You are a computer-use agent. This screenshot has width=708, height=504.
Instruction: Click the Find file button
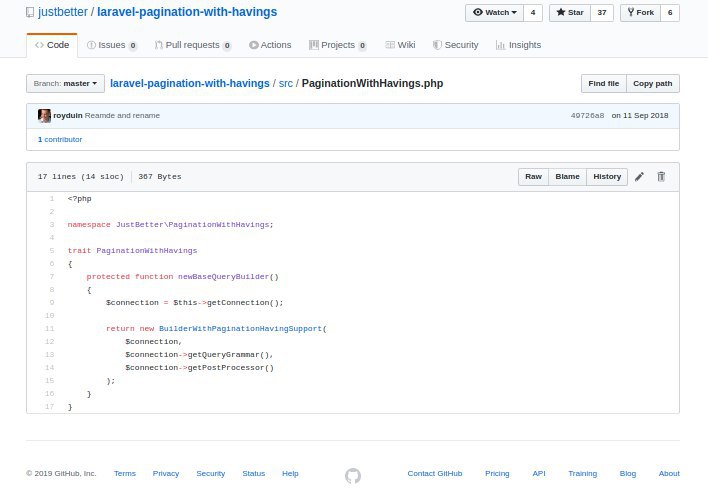point(604,84)
